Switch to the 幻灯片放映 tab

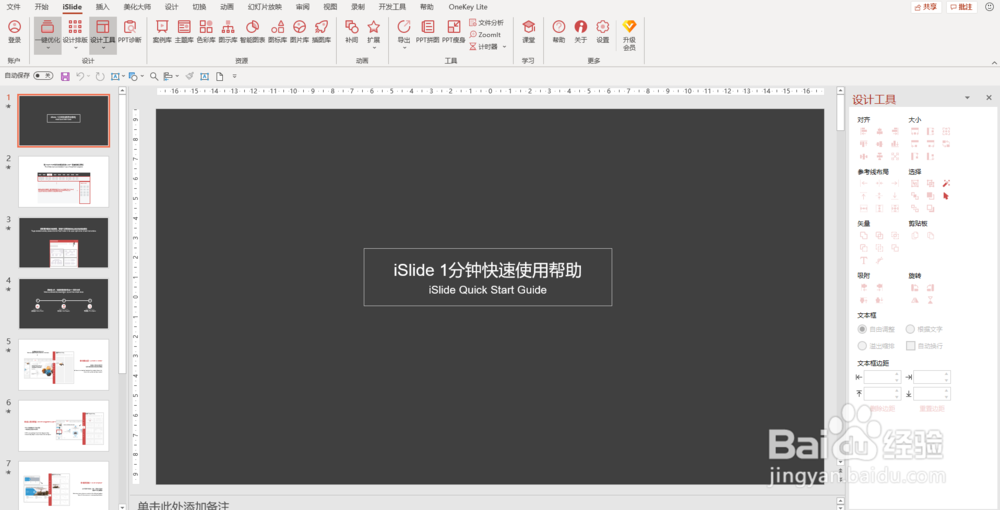pos(265,7)
